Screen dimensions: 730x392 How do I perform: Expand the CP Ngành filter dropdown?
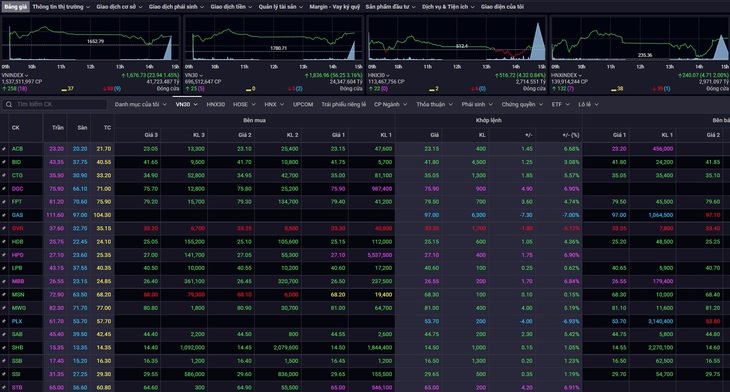(x=390, y=104)
